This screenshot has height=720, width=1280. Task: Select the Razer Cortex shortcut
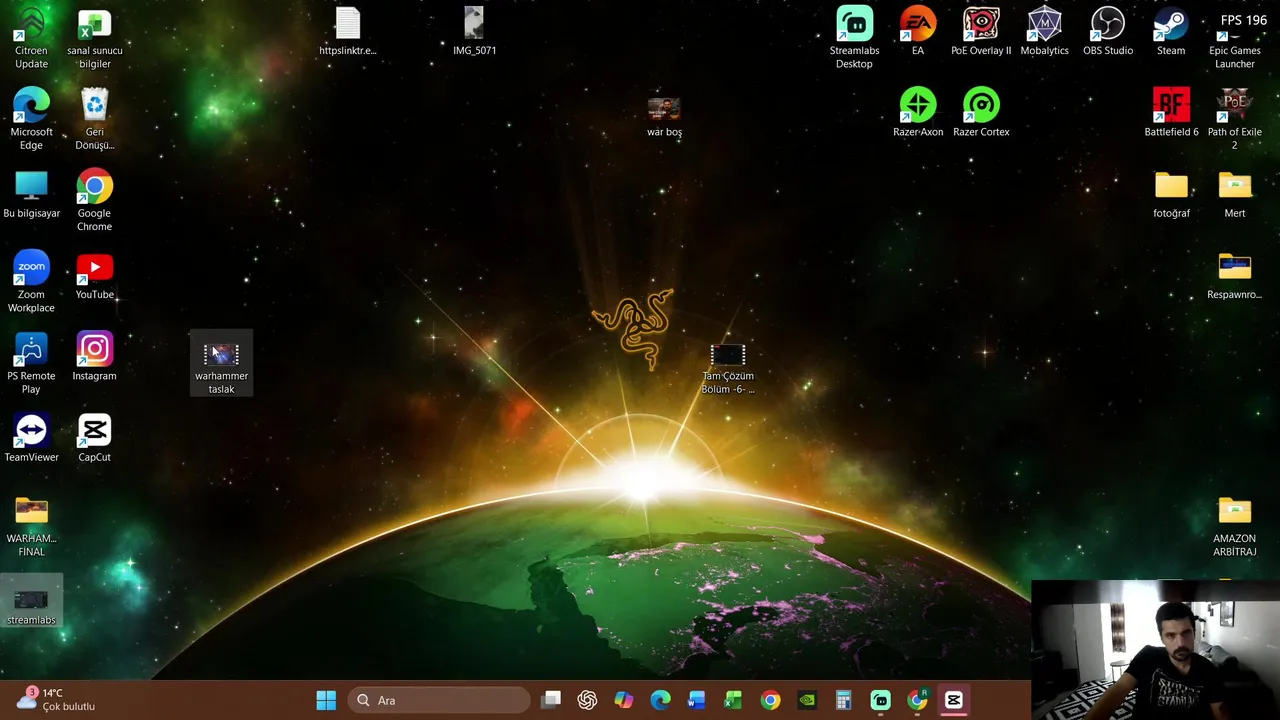click(981, 113)
